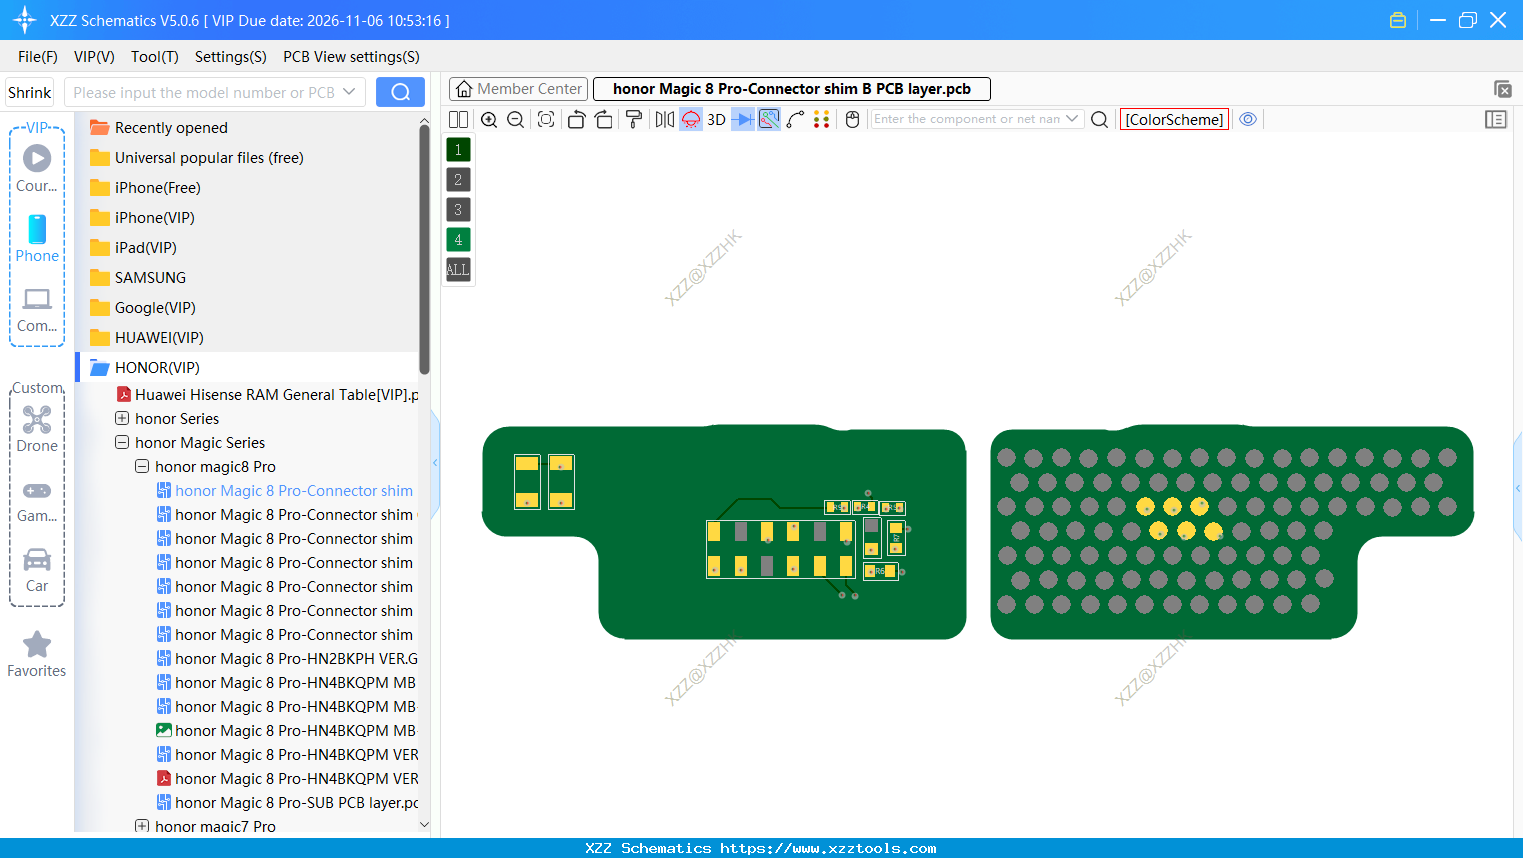
Task: Fit the PCB view to screen
Action: (546, 120)
